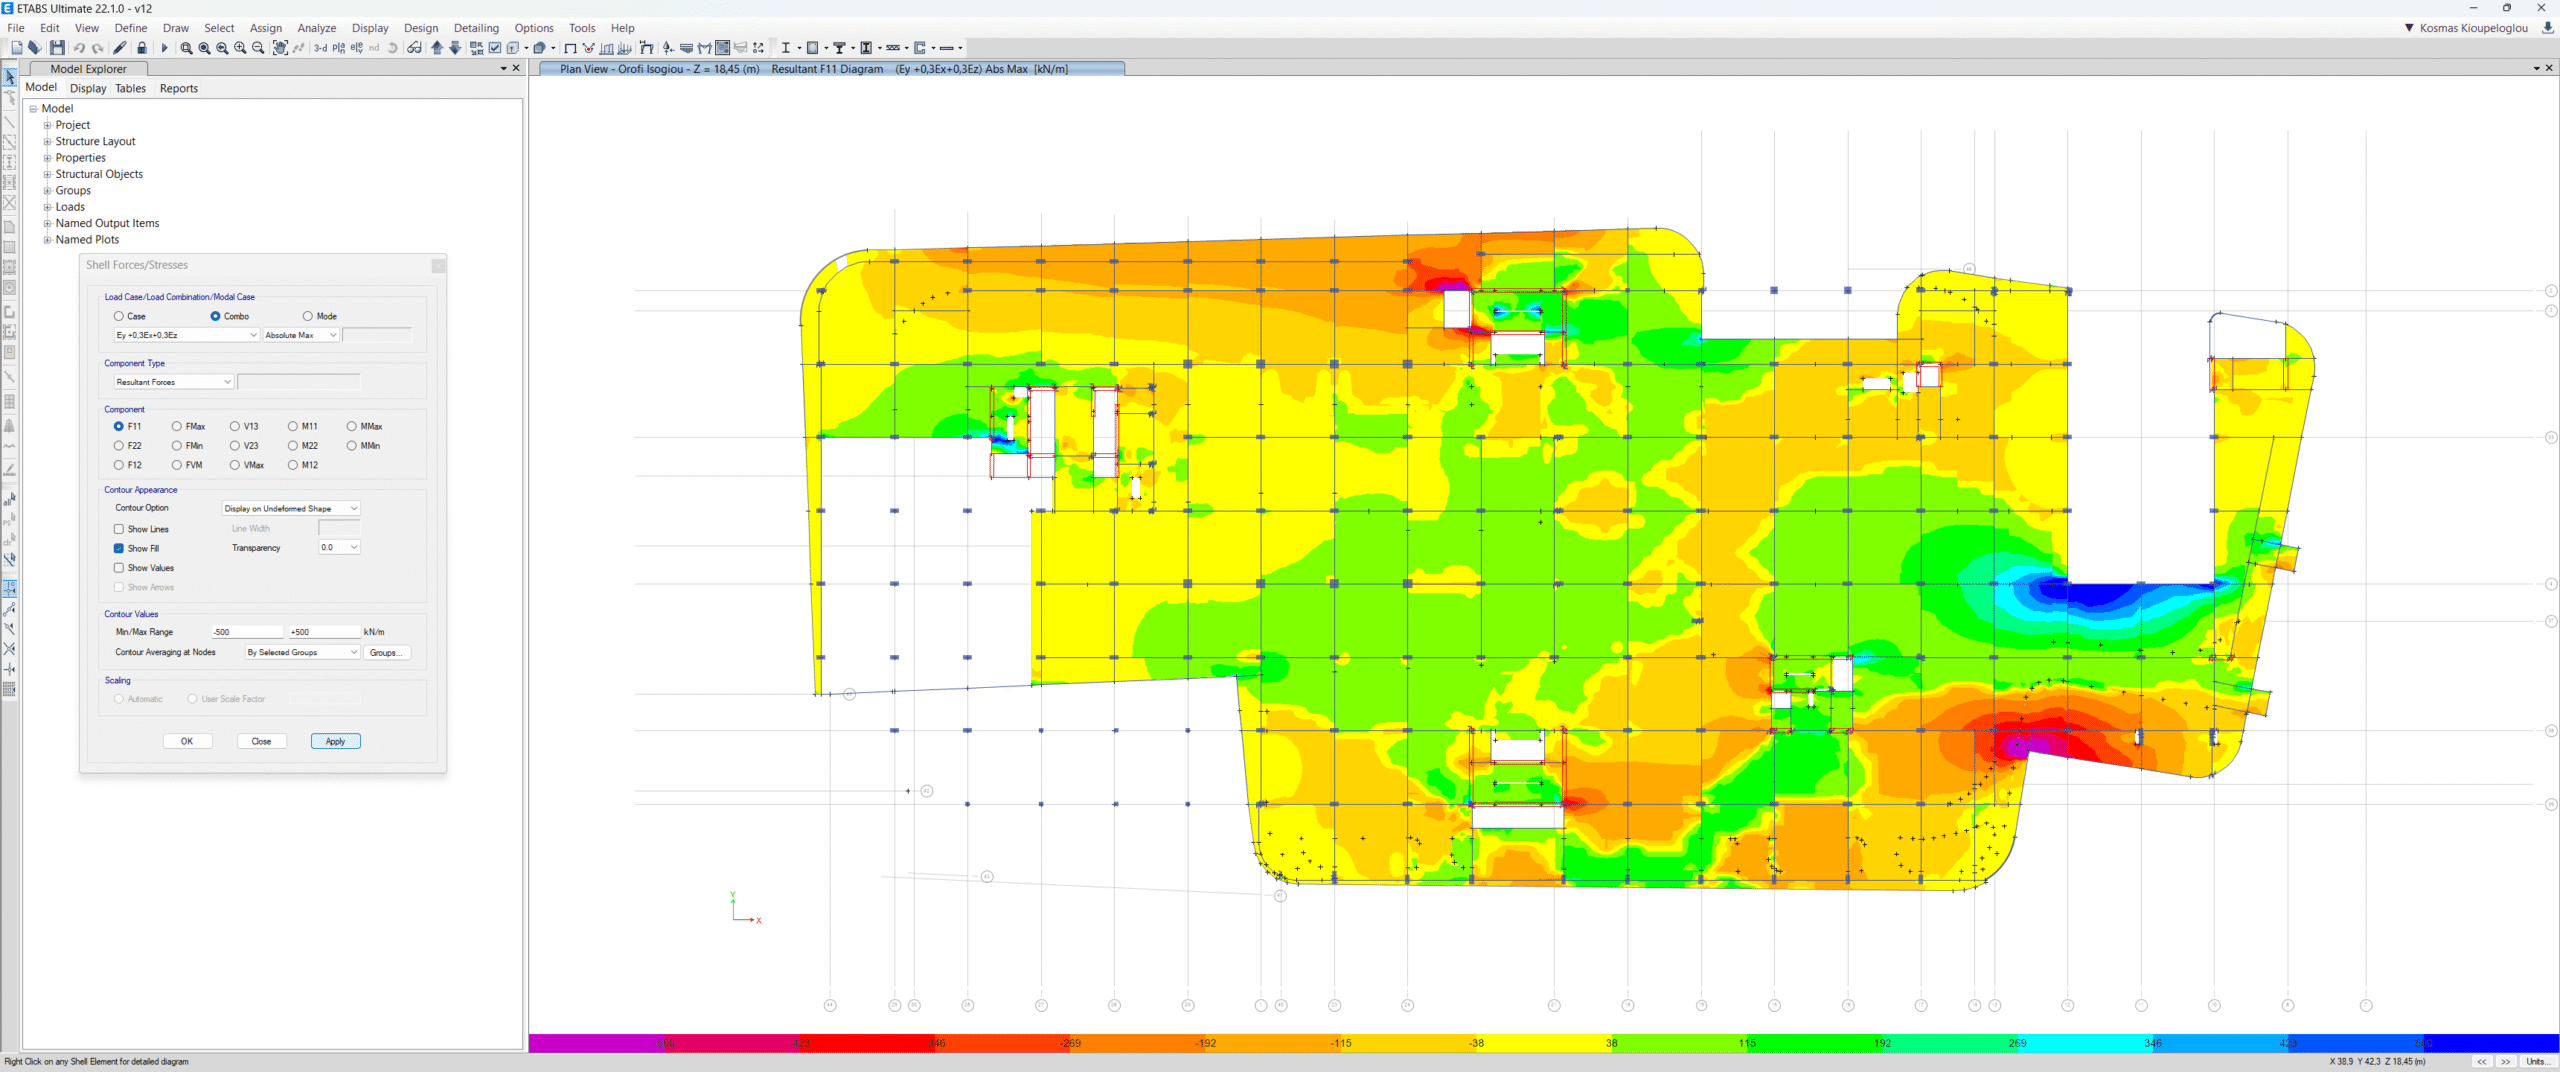Image resolution: width=2560 pixels, height=1072 pixels.
Task: Open the Ey +0,3Ex+0,3Ez combo dropdown
Action: tap(186, 335)
